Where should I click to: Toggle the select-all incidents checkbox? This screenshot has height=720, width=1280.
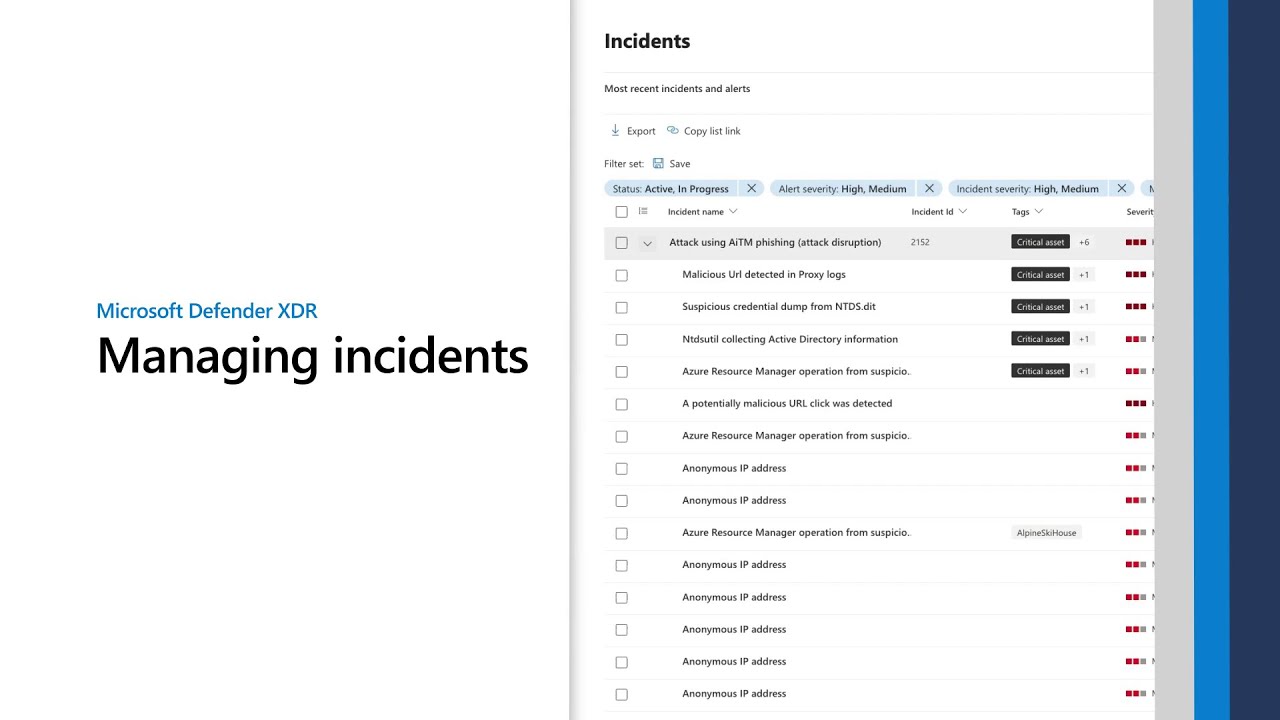(622, 212)
